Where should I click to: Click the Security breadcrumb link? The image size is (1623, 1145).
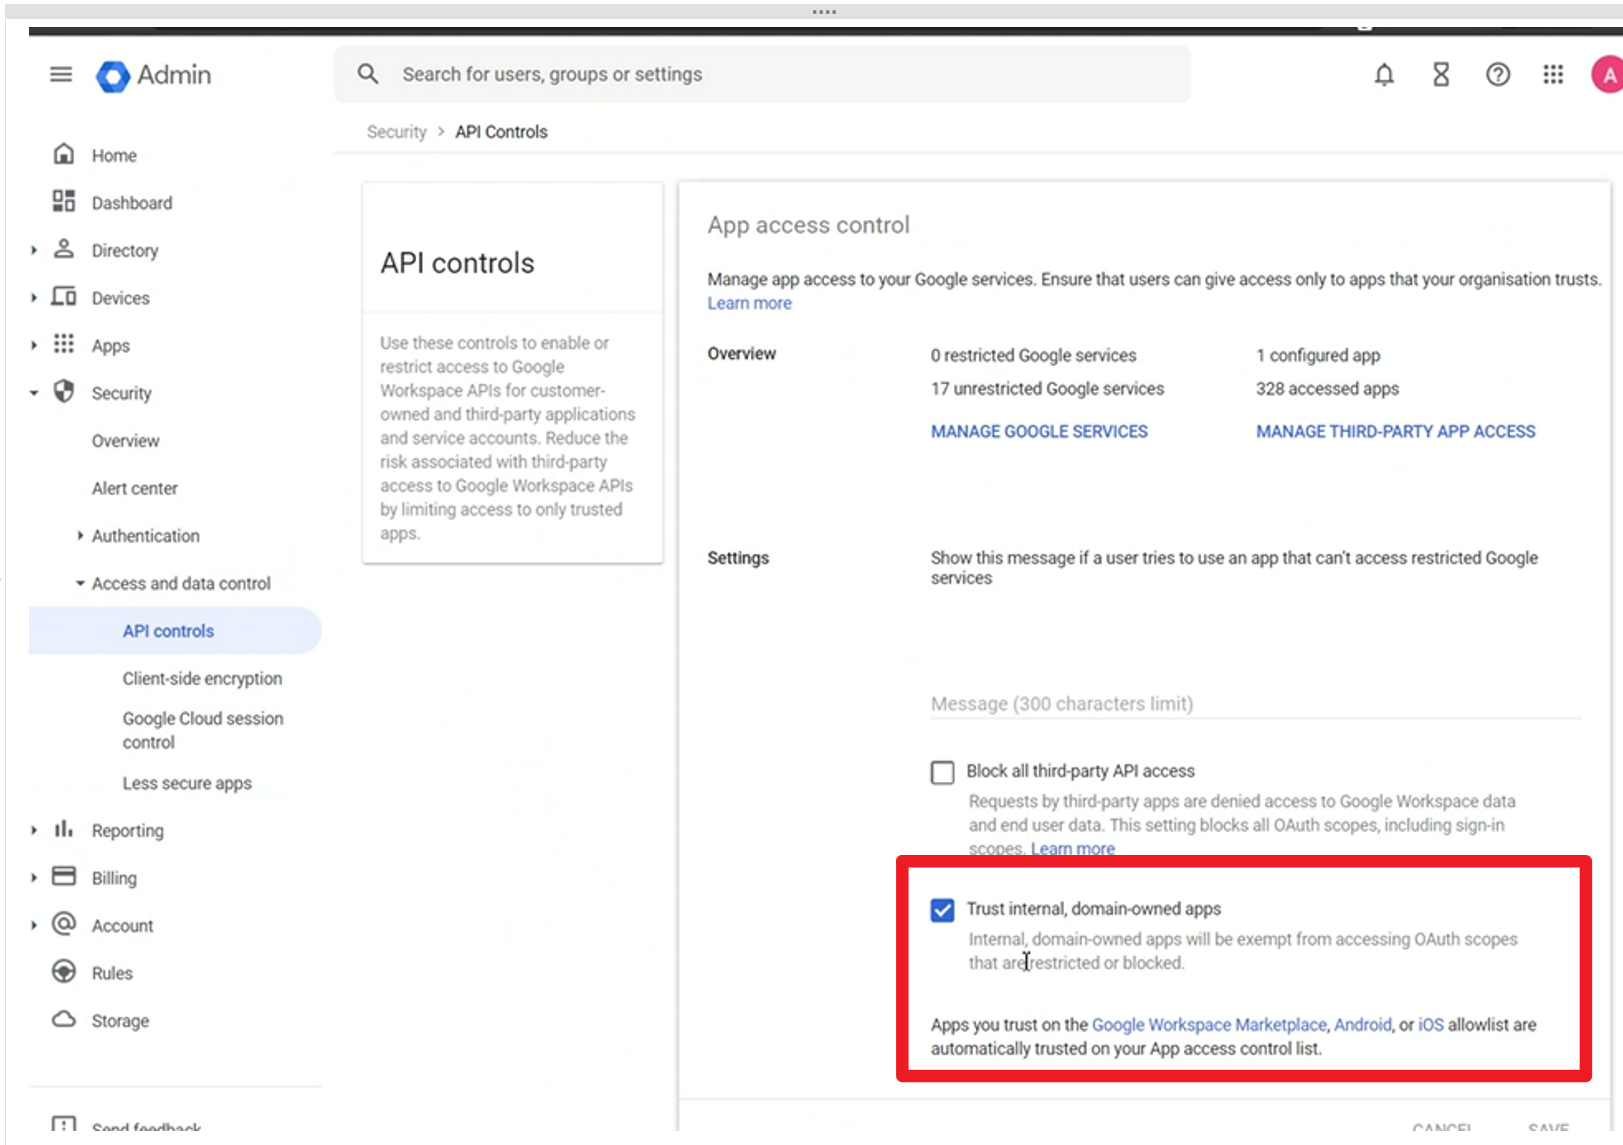pyautogui.click(x=396, y=132)
